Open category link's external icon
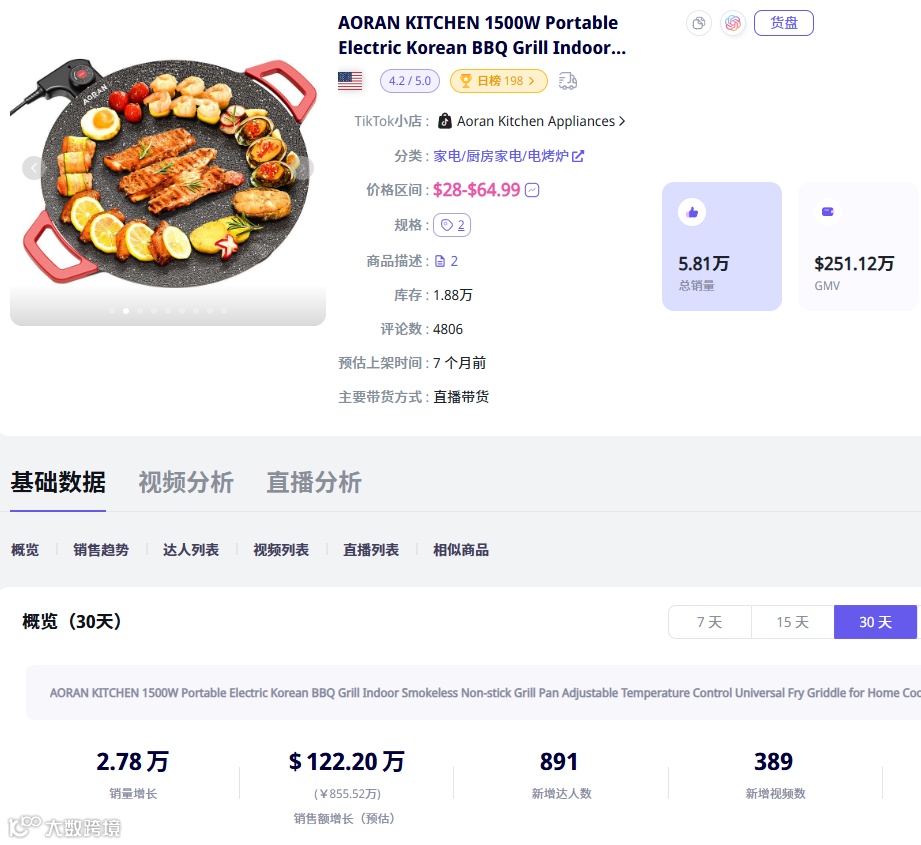 (x=578, y=156)
